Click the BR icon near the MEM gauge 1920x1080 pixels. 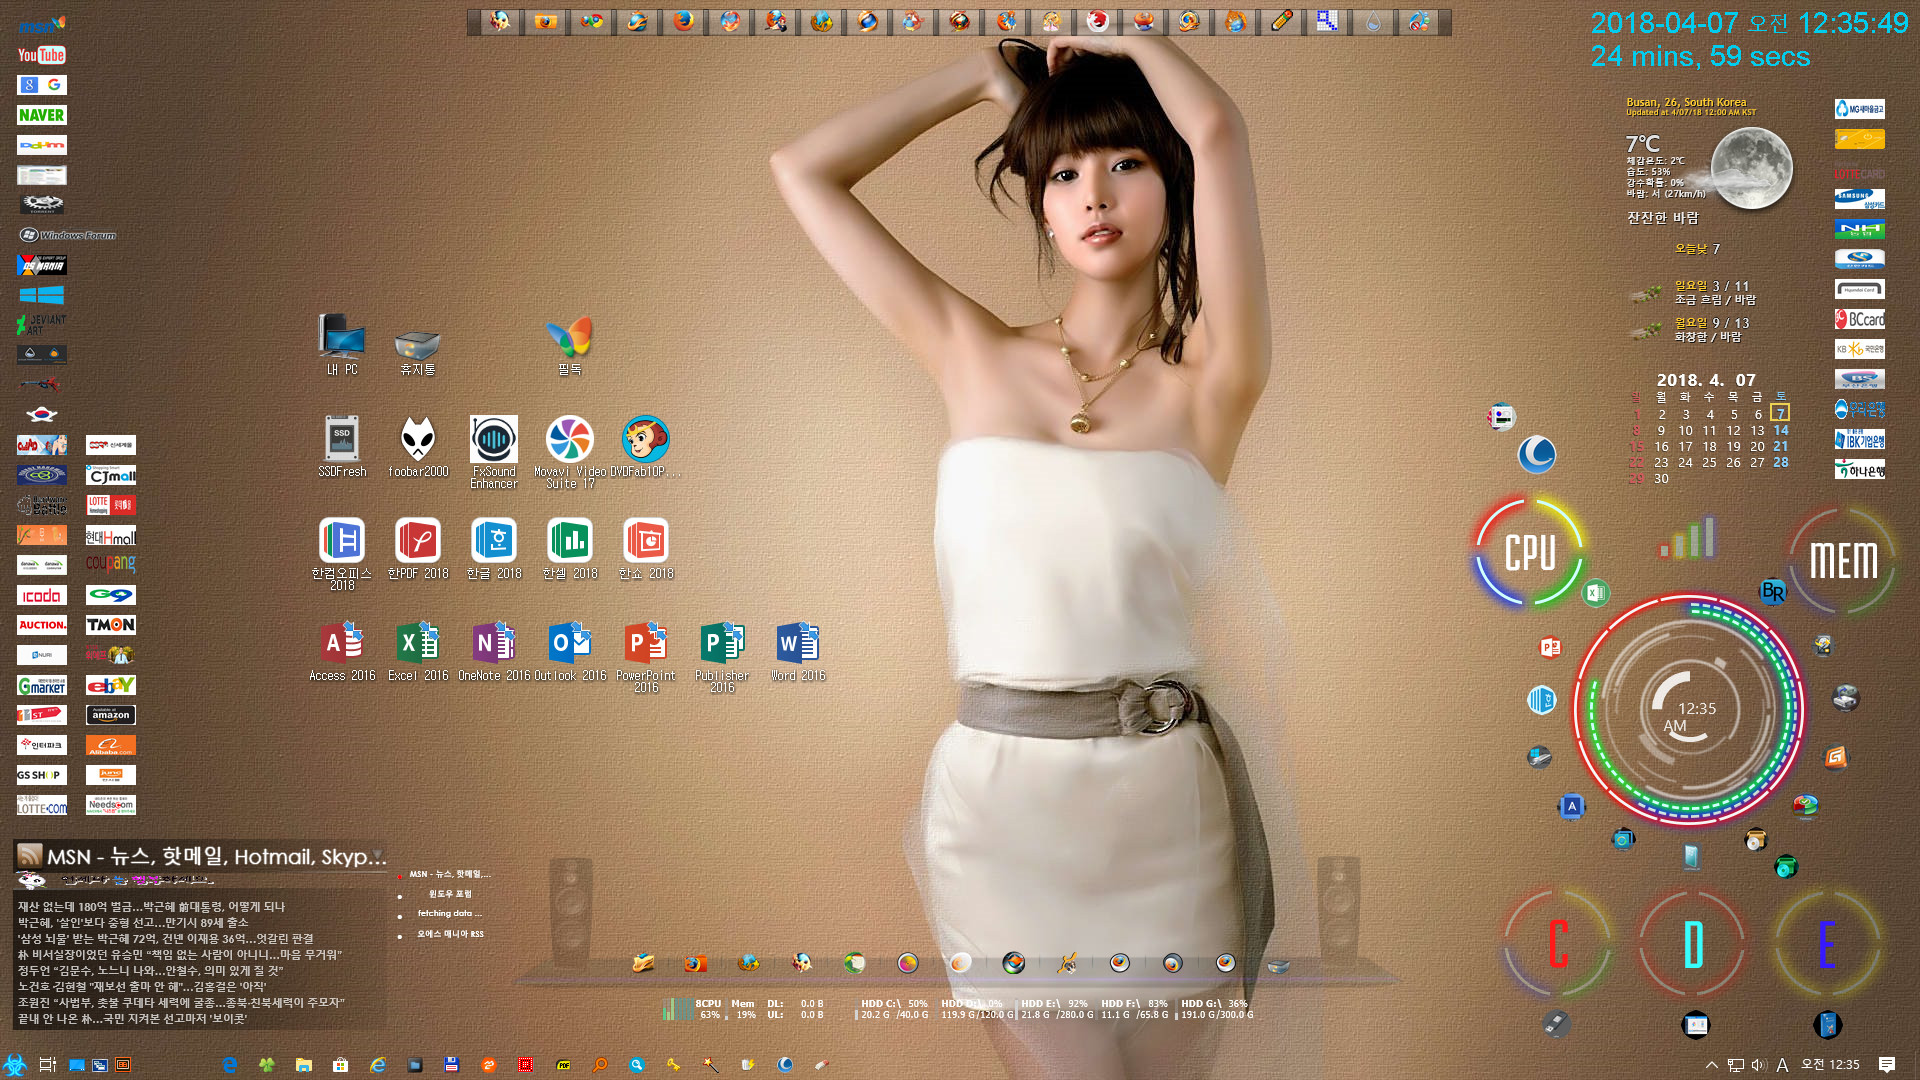point(1773,591)
